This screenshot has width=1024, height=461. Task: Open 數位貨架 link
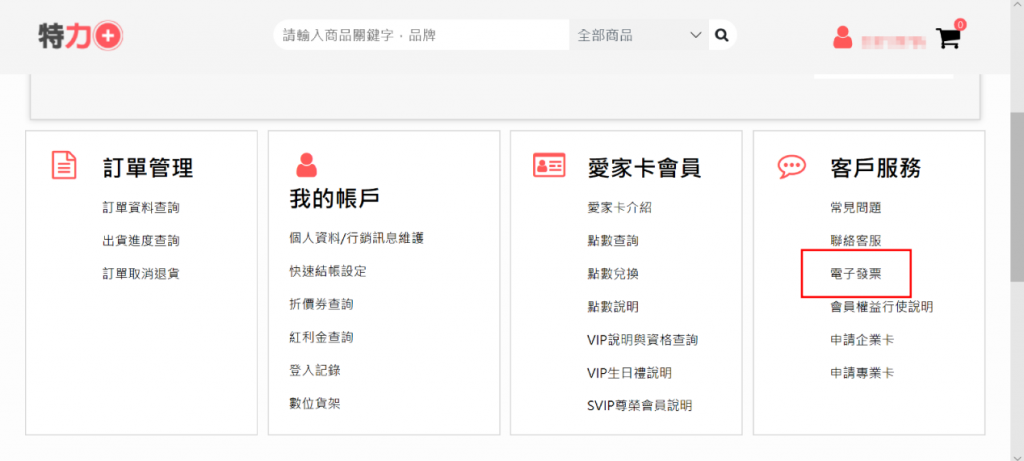[x=315, y=404]
